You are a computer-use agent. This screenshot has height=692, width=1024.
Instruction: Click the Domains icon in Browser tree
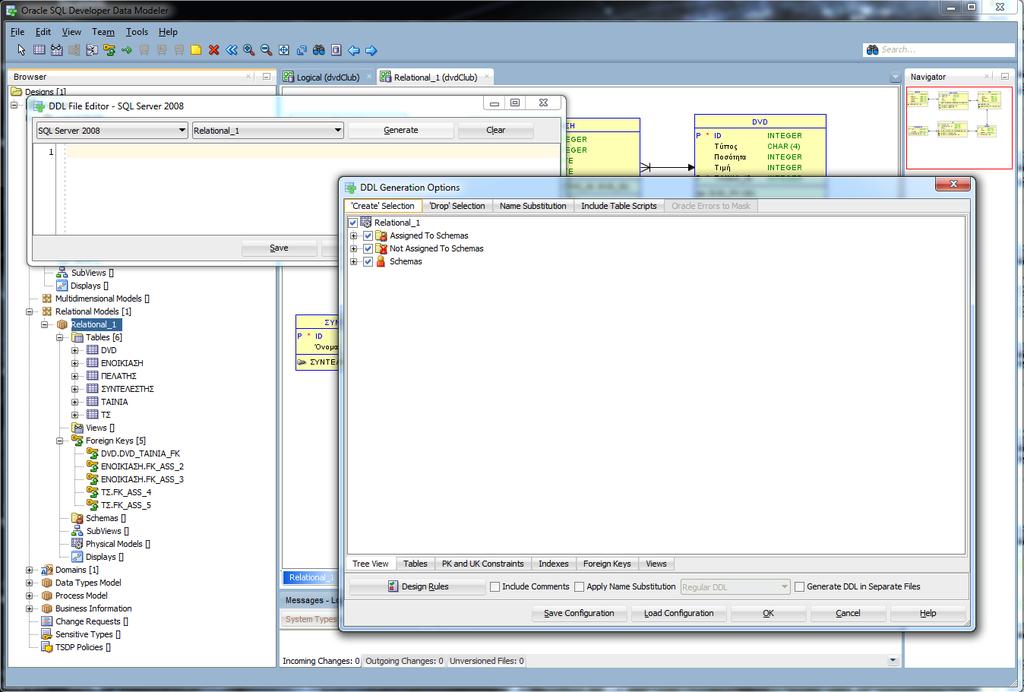click(47, 570)
